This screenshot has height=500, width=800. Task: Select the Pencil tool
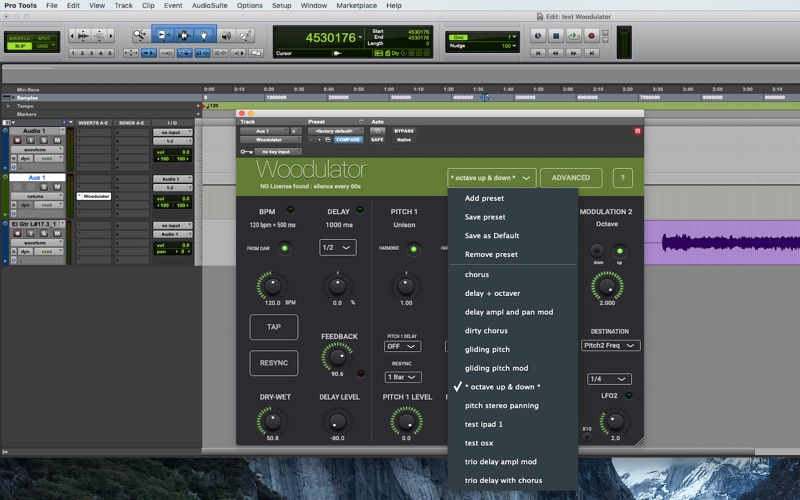tap(245, 35)
